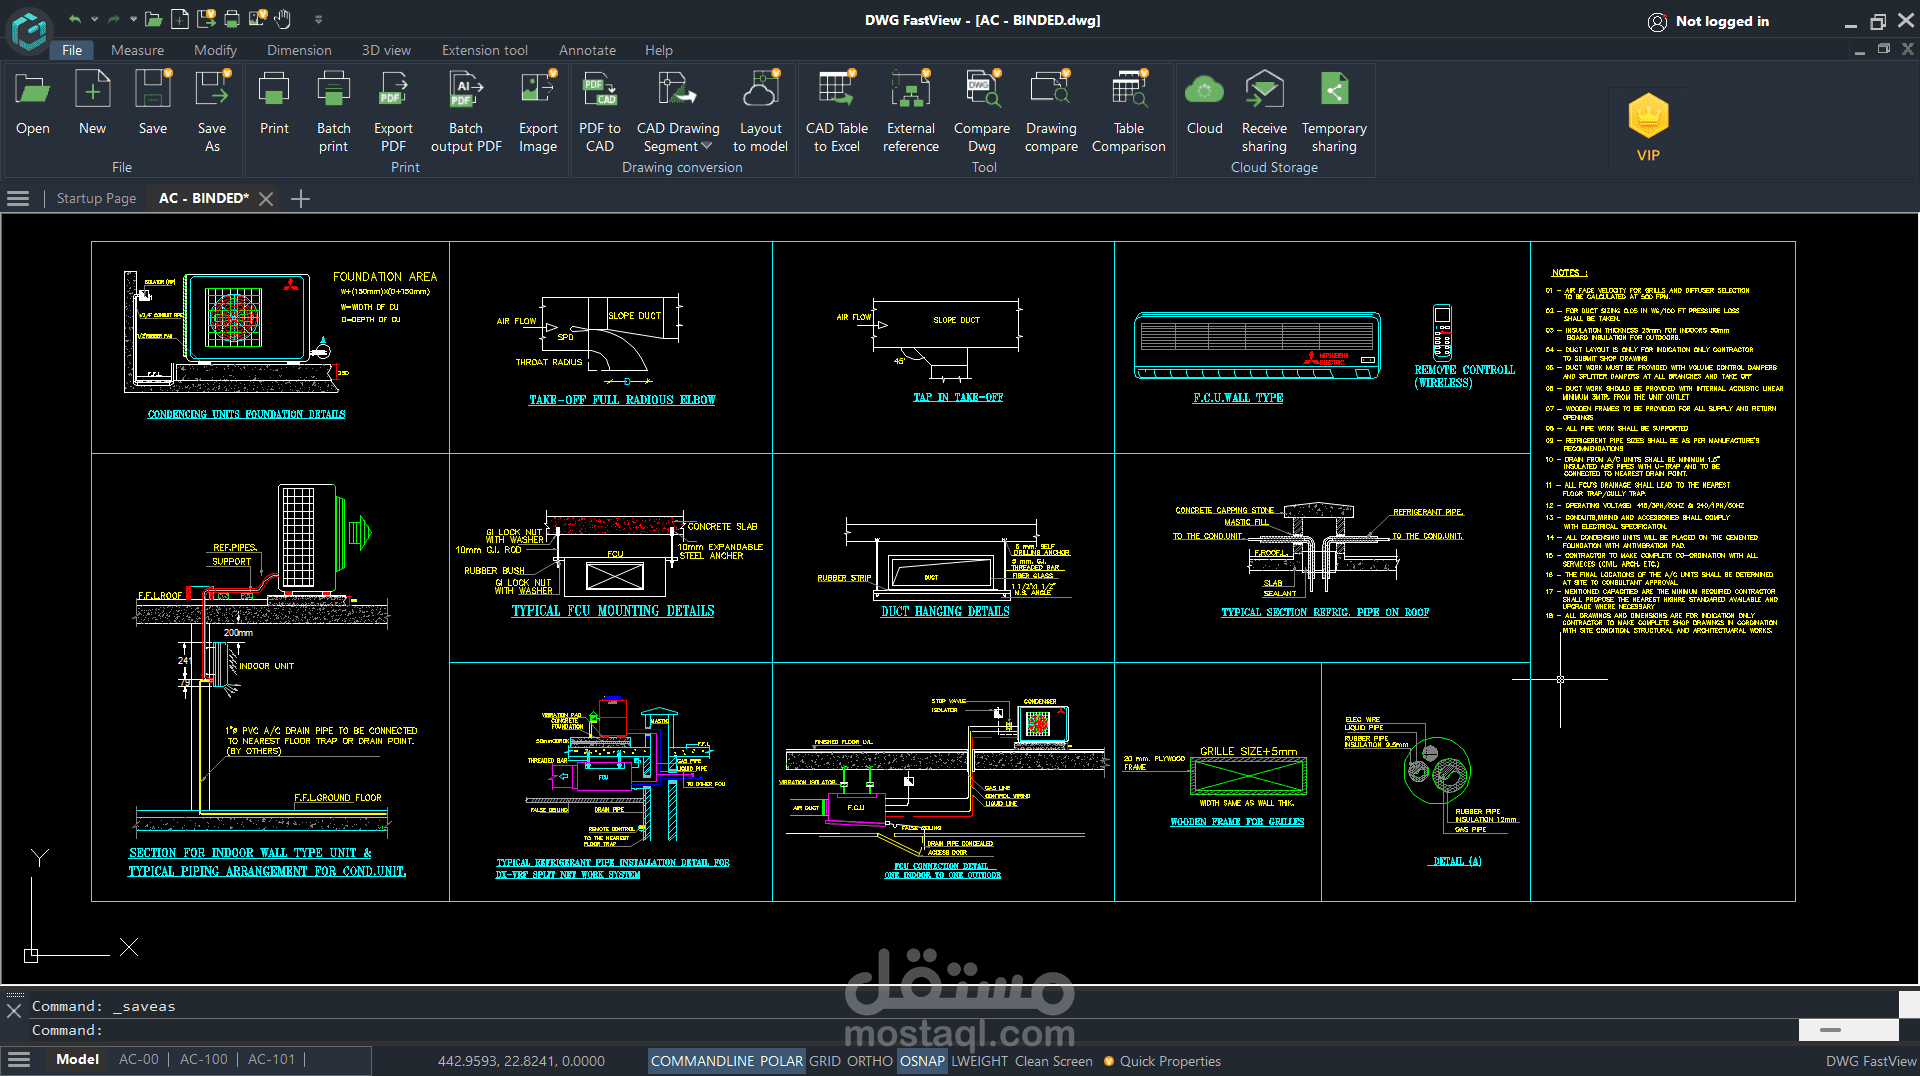This screenshot has height=1076, width=1920.
Task: Toggle GRID display in status bar
Action: tap(824, 1061)
